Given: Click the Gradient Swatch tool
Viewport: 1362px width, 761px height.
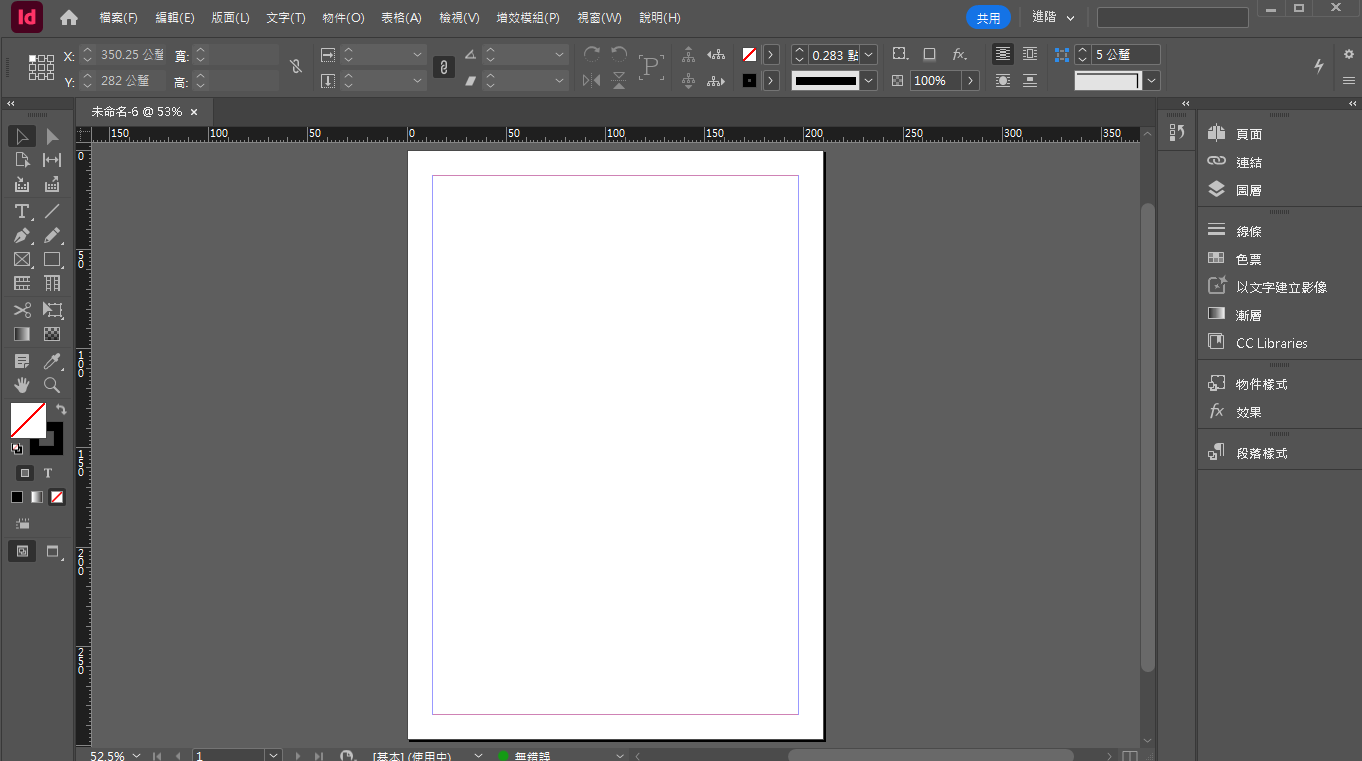Looking at the screenshot, I should coord(21,334).
